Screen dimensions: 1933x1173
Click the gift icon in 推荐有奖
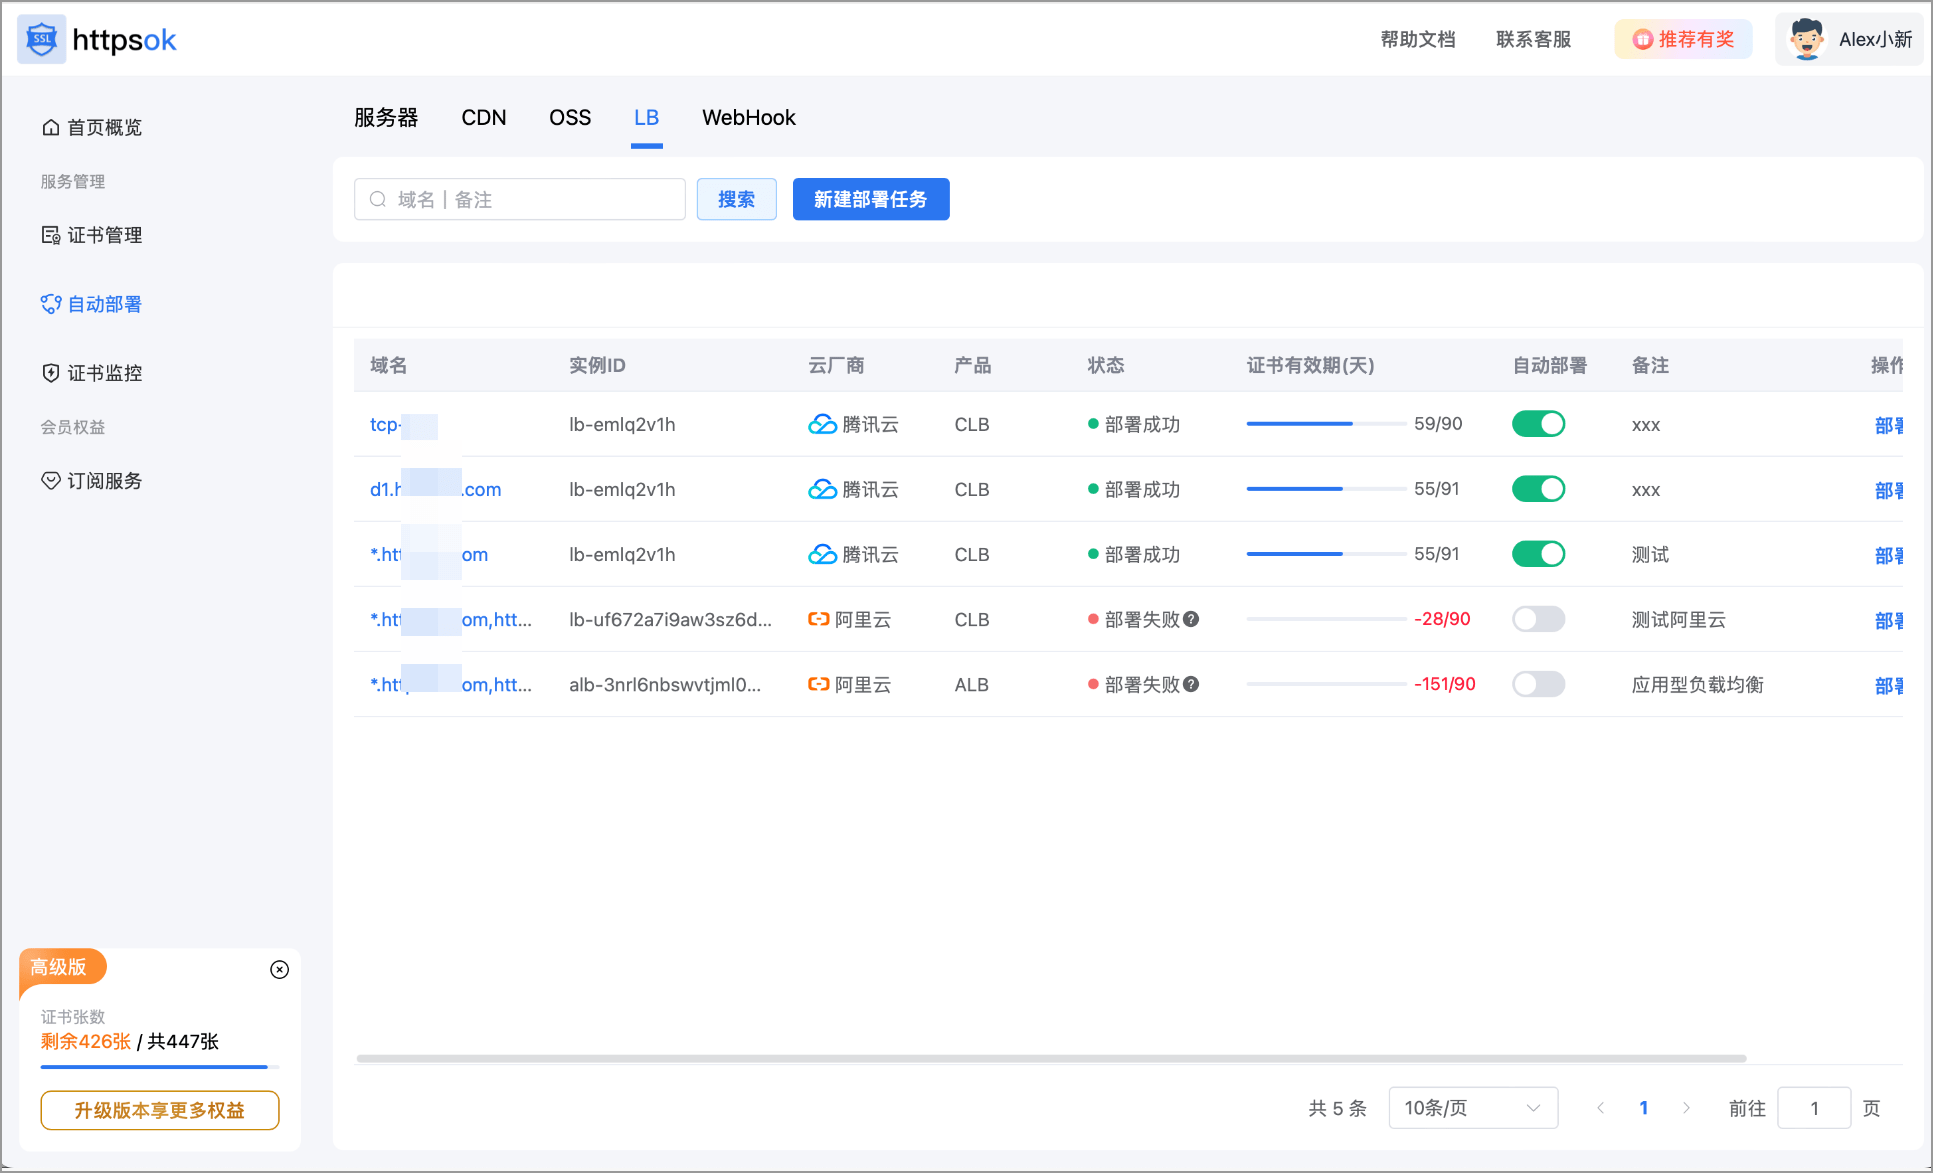(x=1643, y=39)
